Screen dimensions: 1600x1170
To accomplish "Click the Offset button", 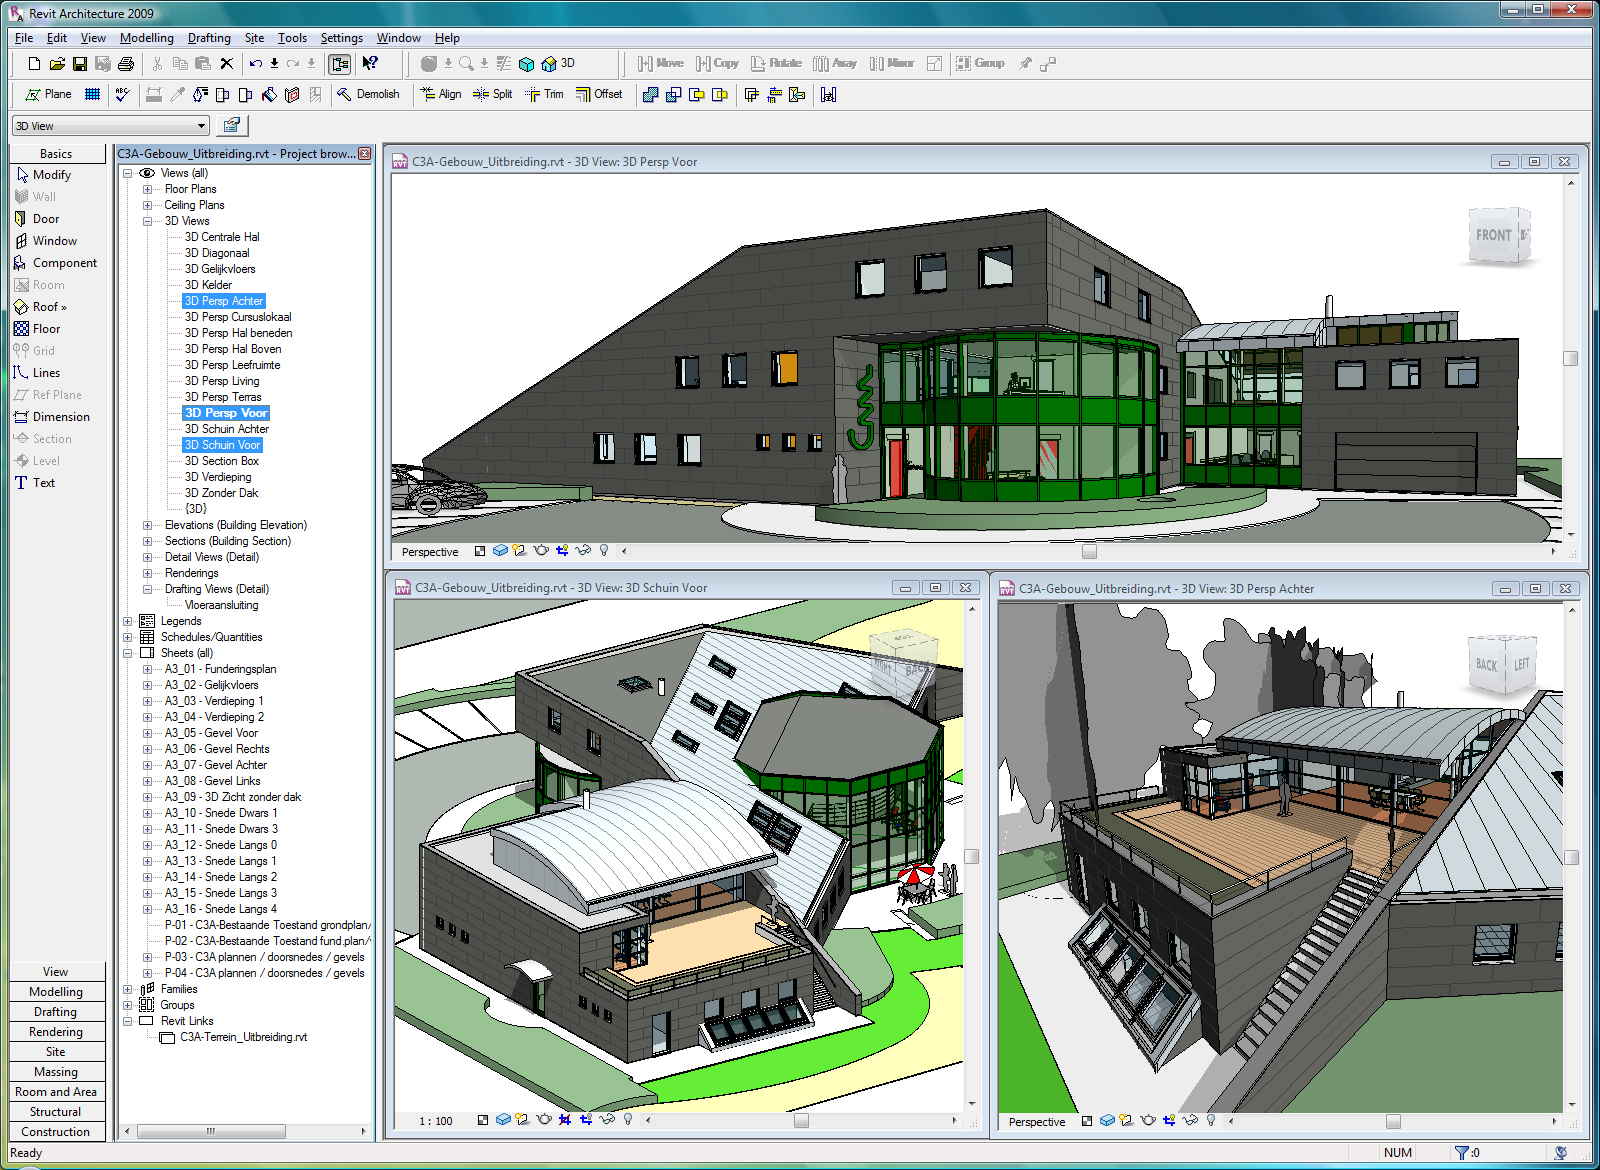I will pyautogui.click(x=599, y=94).
